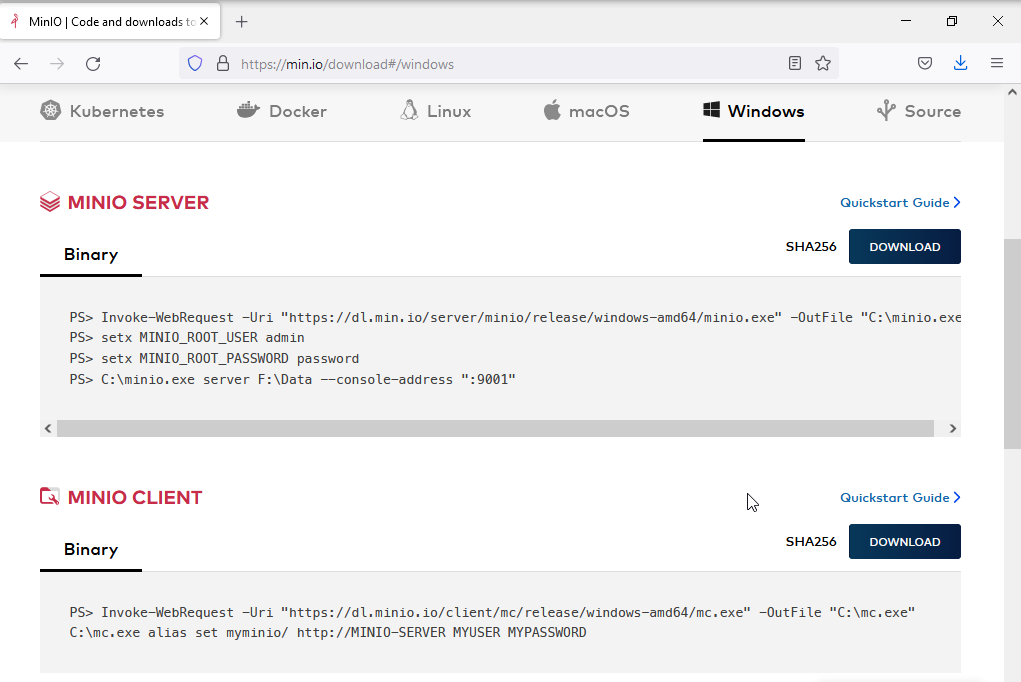Select the macOS platform tab
This screenshot has width=1021, height=682.
point(586,111)
